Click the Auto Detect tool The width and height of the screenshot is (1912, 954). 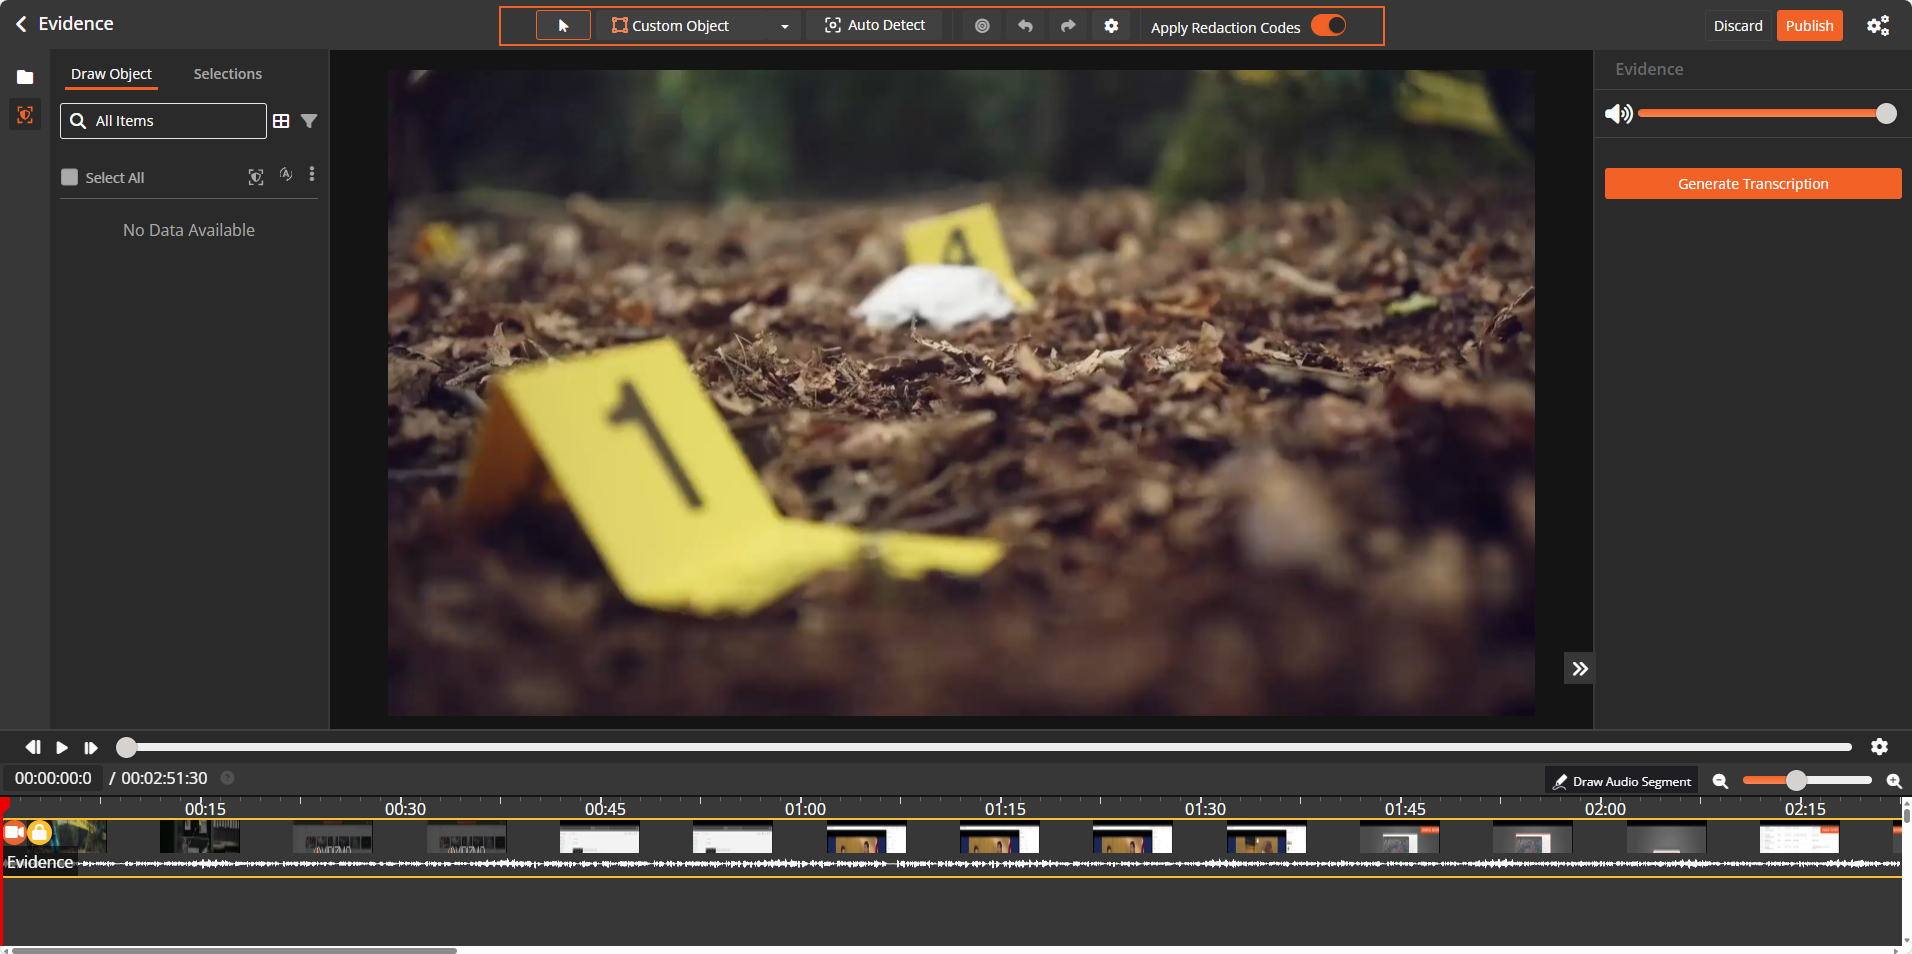tap(875, 26)
